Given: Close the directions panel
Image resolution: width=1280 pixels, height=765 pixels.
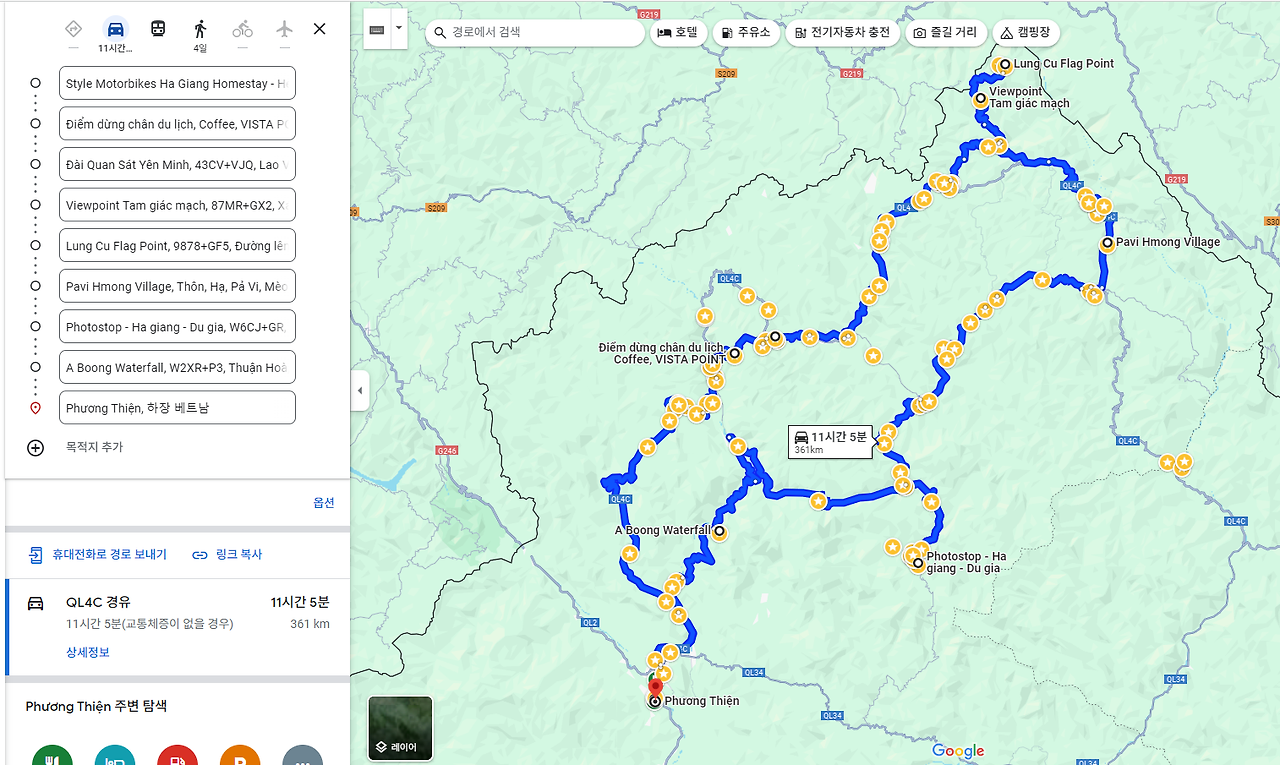Looking at the screenshot, I should 319,28.
